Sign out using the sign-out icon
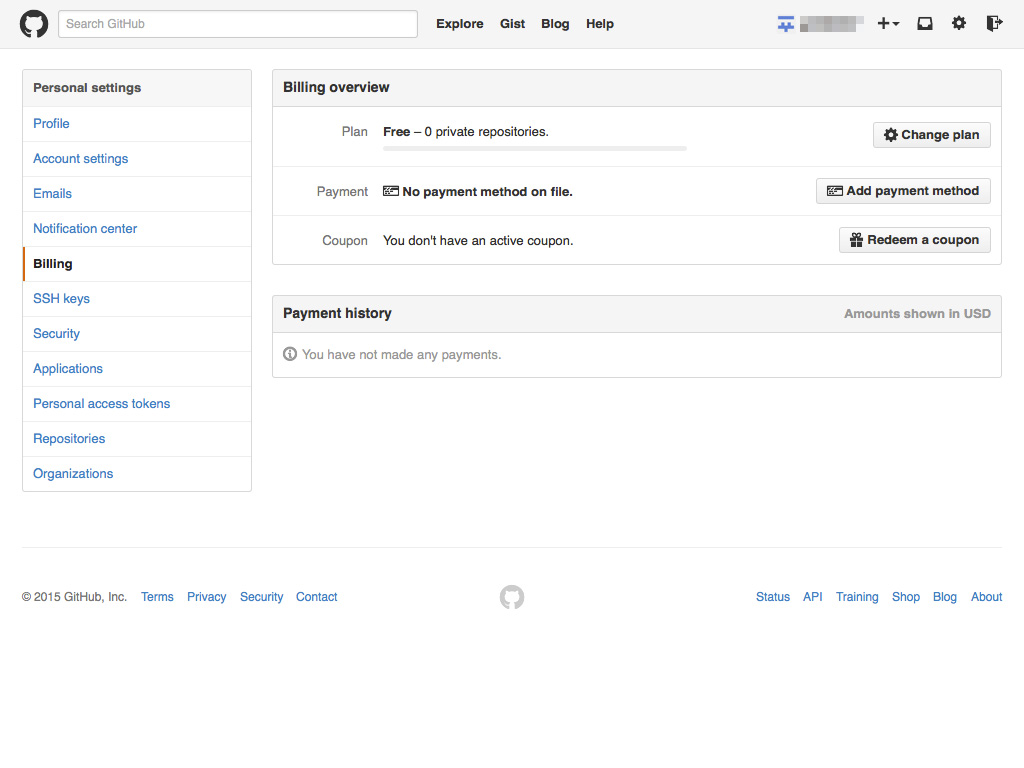 click(992, 23)
